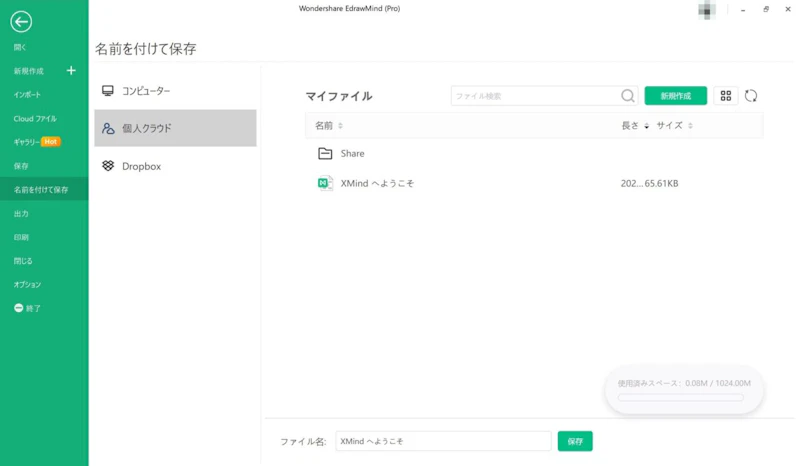
Task: Click the used storage space bar
Action: (681, 397)
